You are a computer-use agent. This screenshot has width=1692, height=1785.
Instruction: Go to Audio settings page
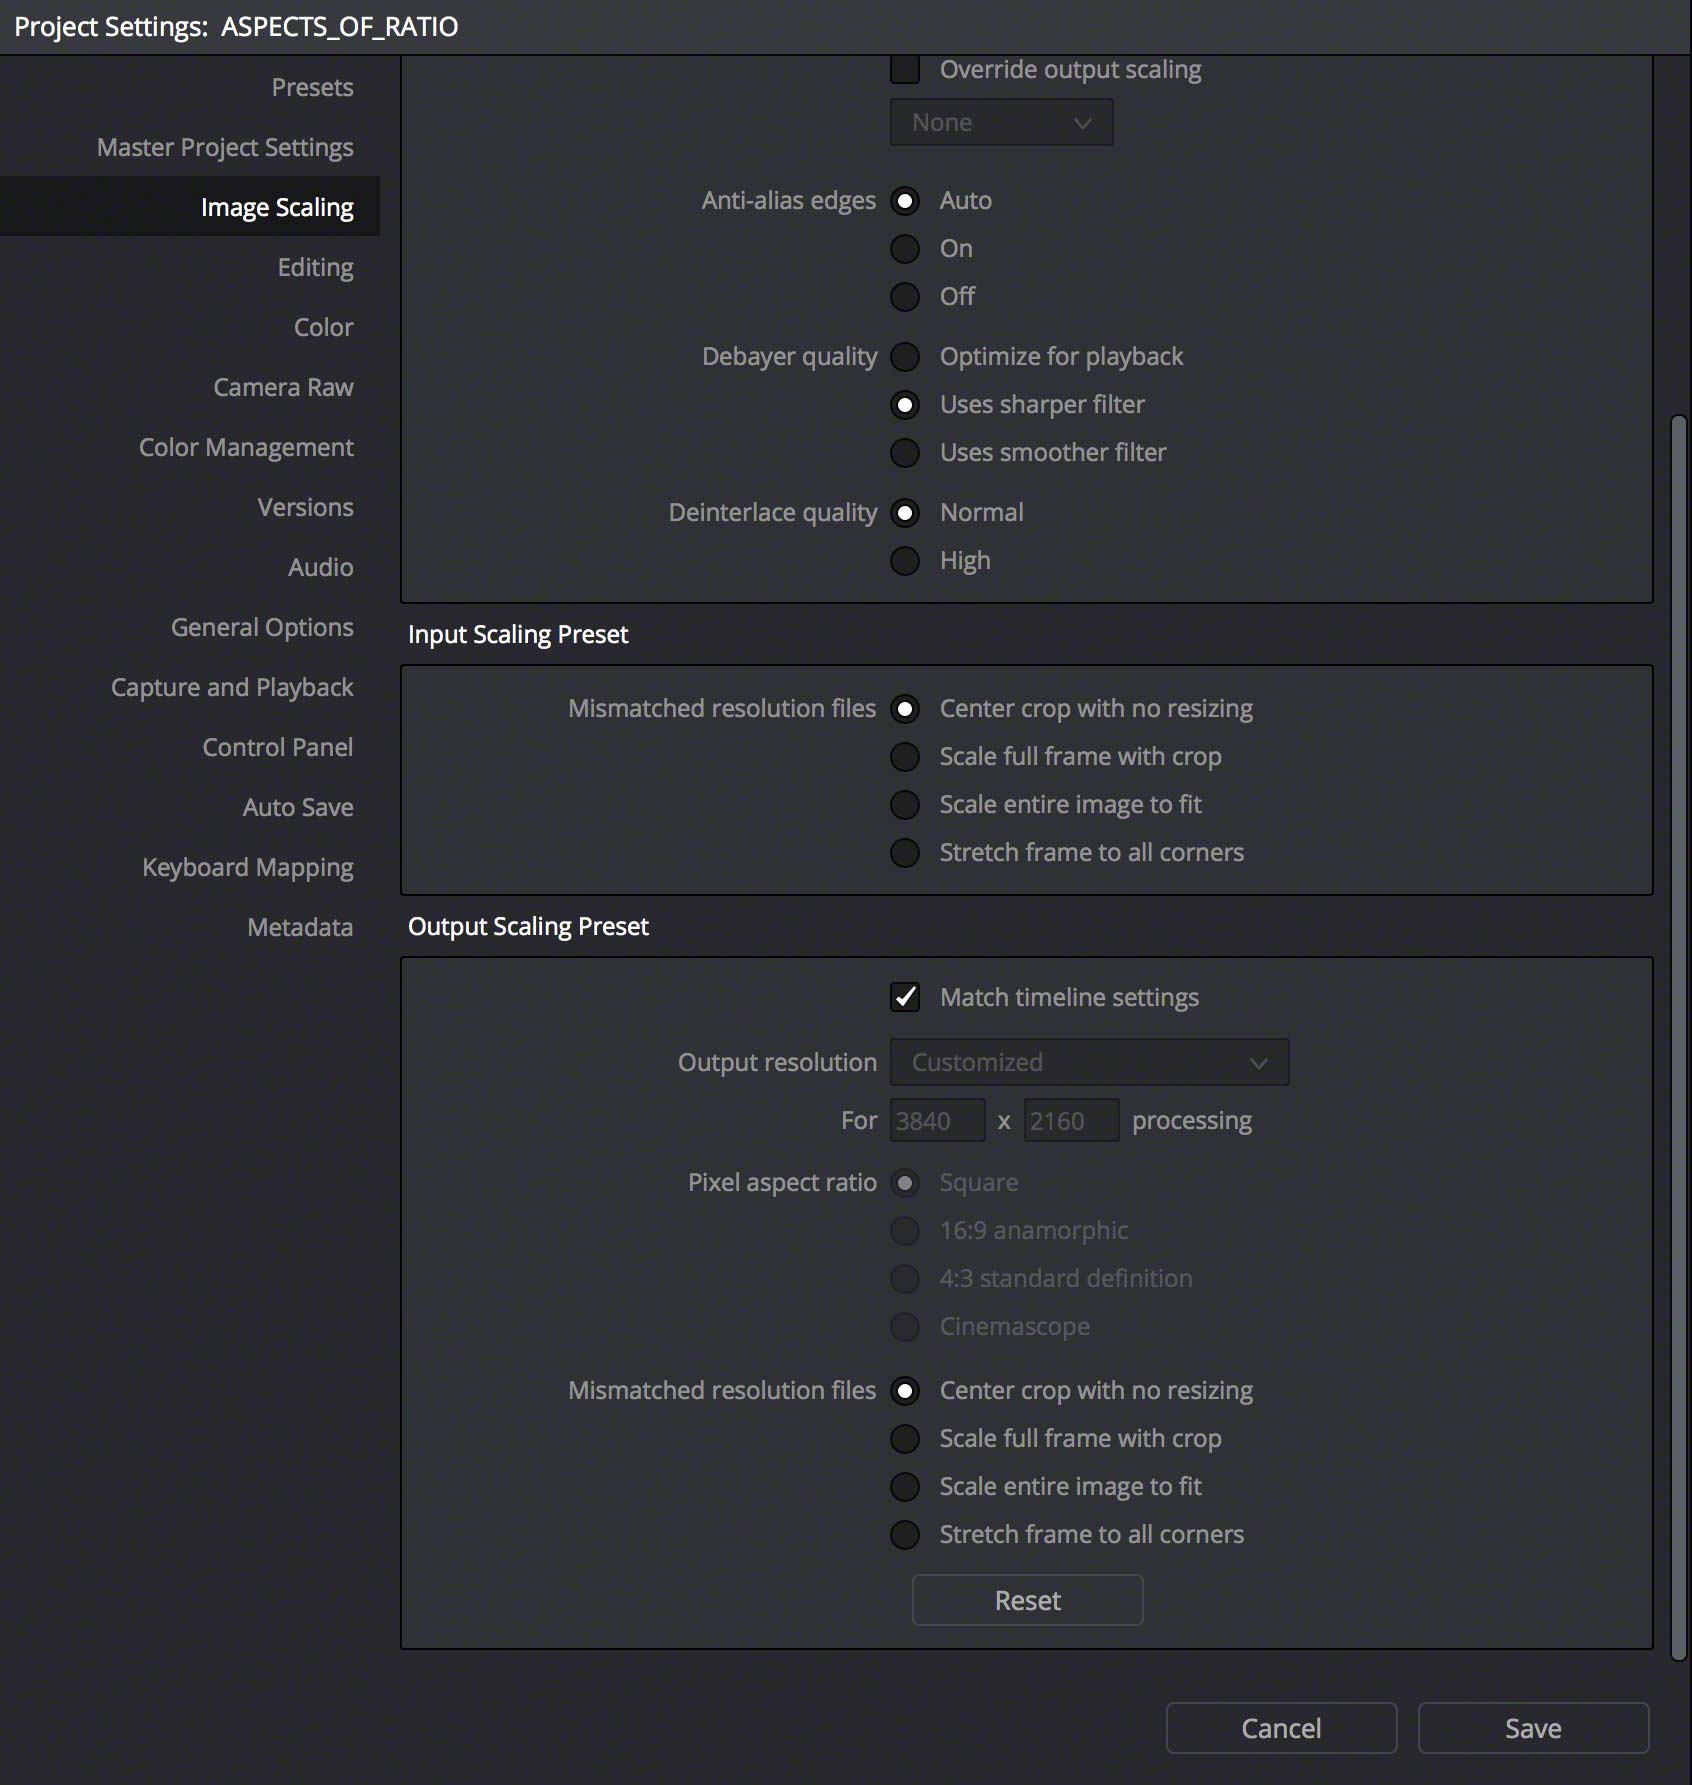click(320, 567)
